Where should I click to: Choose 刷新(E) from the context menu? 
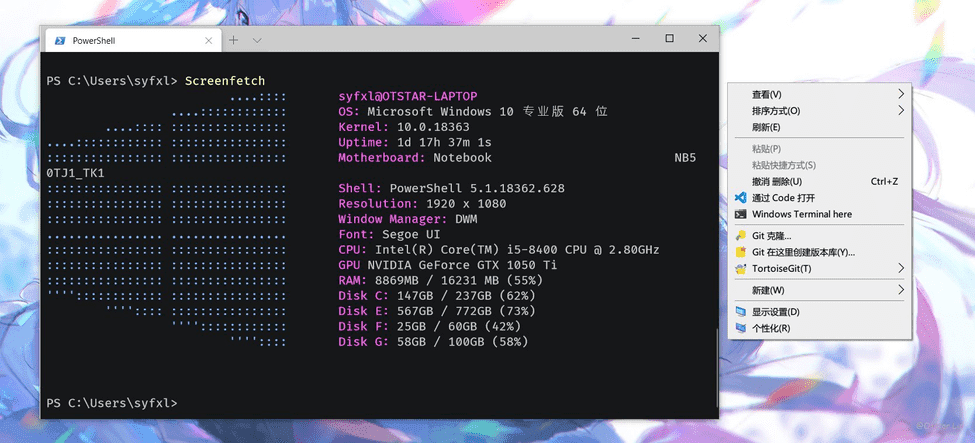[766, 128]
